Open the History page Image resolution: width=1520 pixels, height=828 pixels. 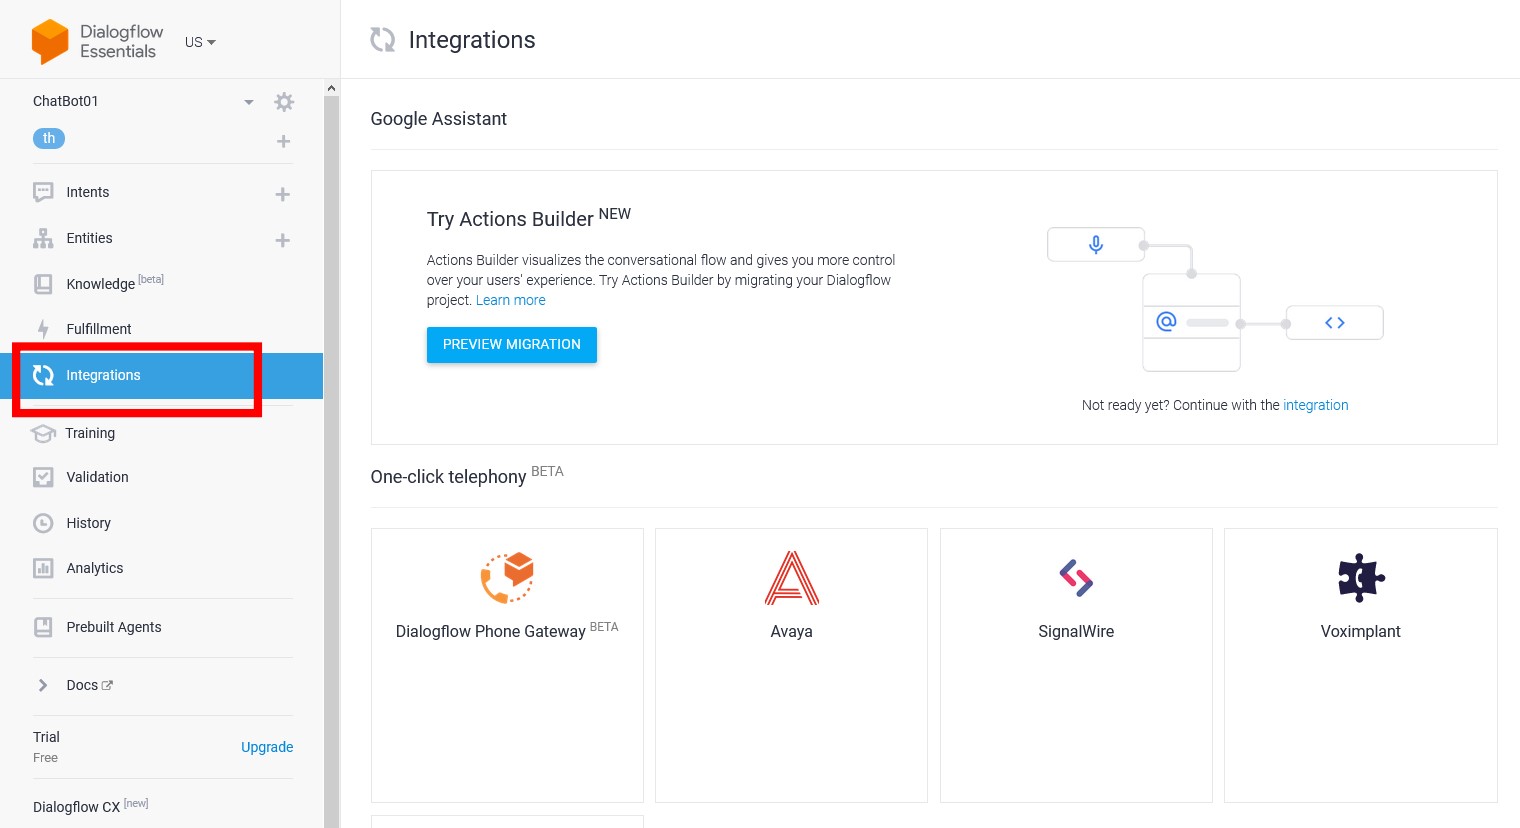pyautogui.click(x=88, y=523)
